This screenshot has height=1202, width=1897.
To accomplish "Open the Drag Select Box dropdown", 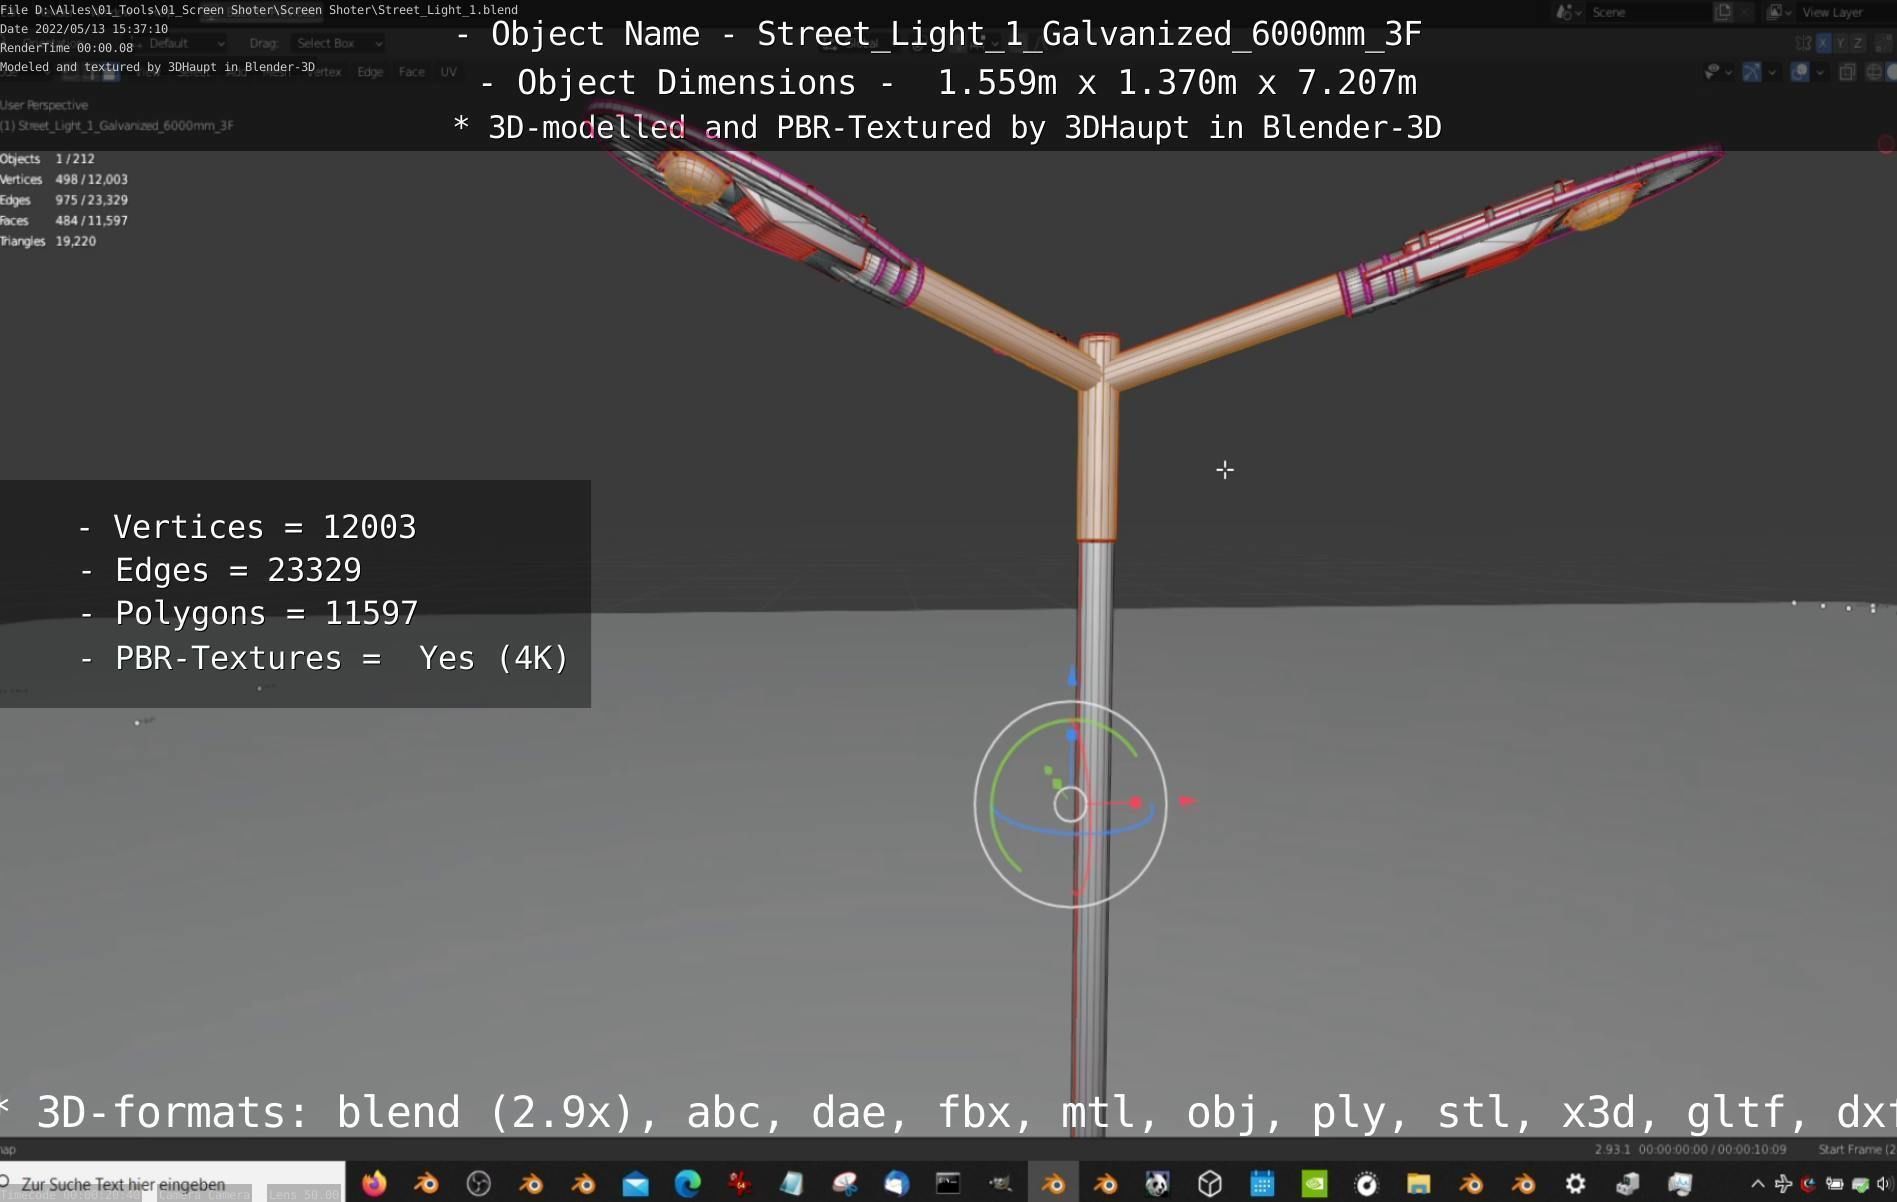I will click(x=339, y=43).
